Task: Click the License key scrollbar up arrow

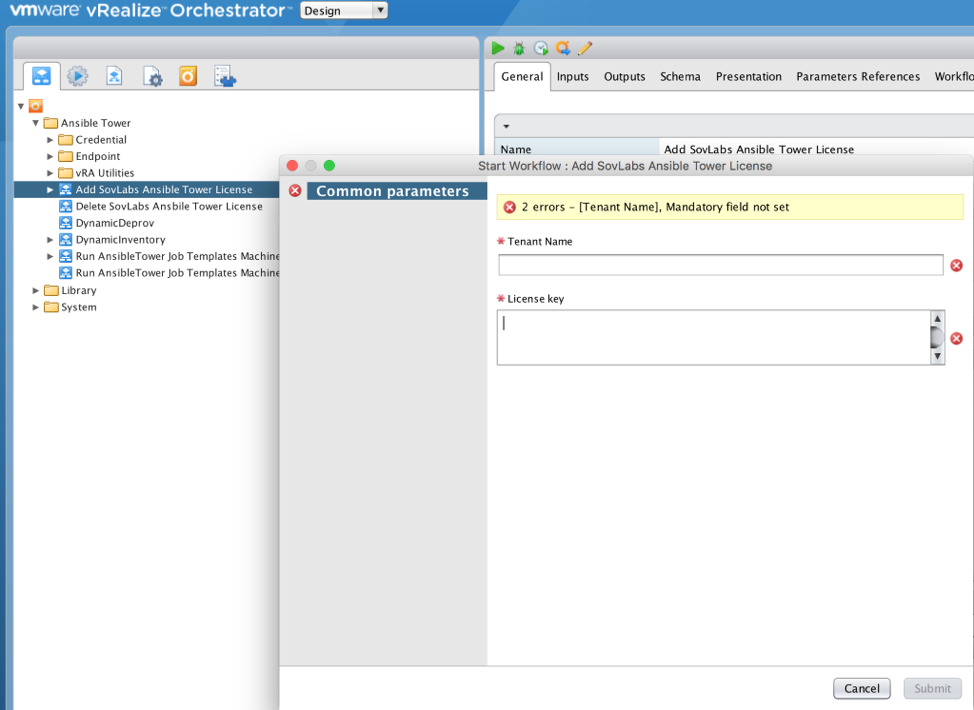Action: click(937, 318)
